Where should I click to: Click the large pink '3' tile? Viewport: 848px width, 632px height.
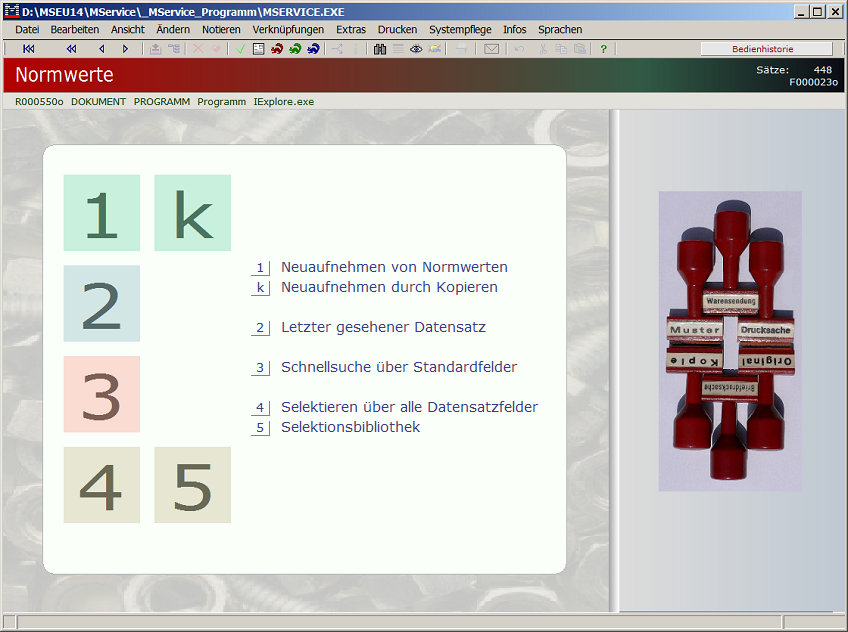click(x=102, y=394)
